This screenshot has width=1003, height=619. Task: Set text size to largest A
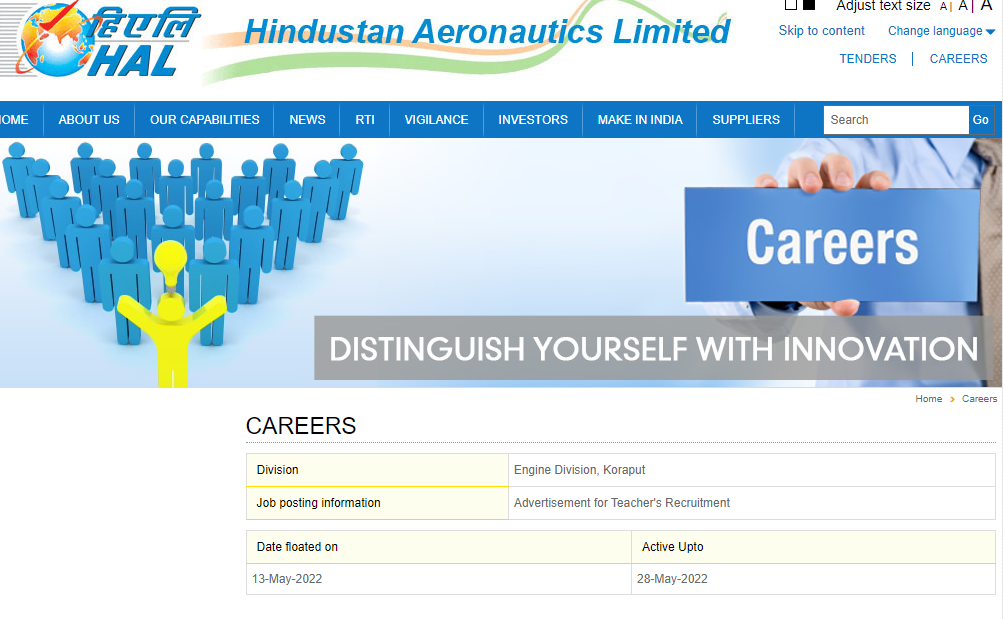[x=986, y=6]
